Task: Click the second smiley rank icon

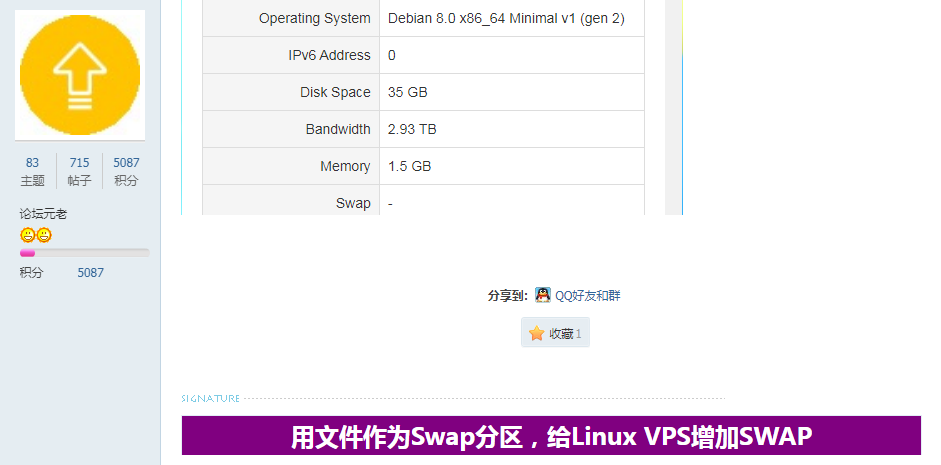Action: 44,235
